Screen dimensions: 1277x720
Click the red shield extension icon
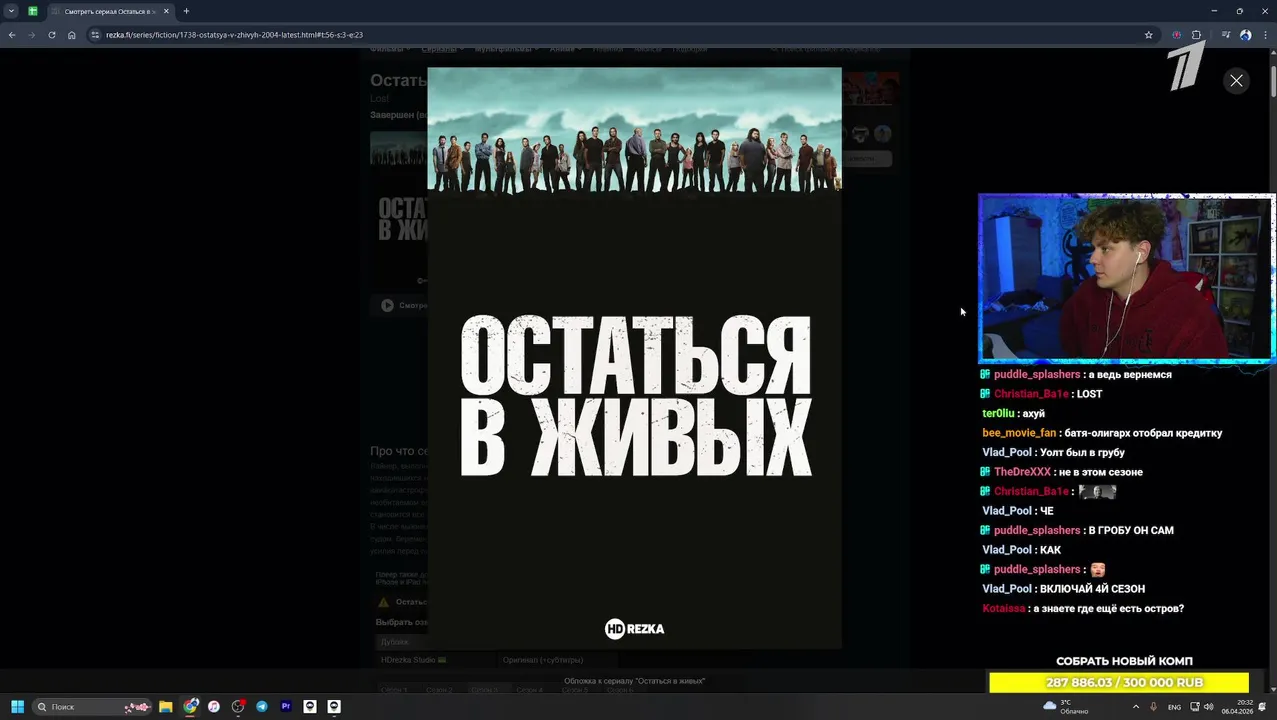tap(1177, 35)
